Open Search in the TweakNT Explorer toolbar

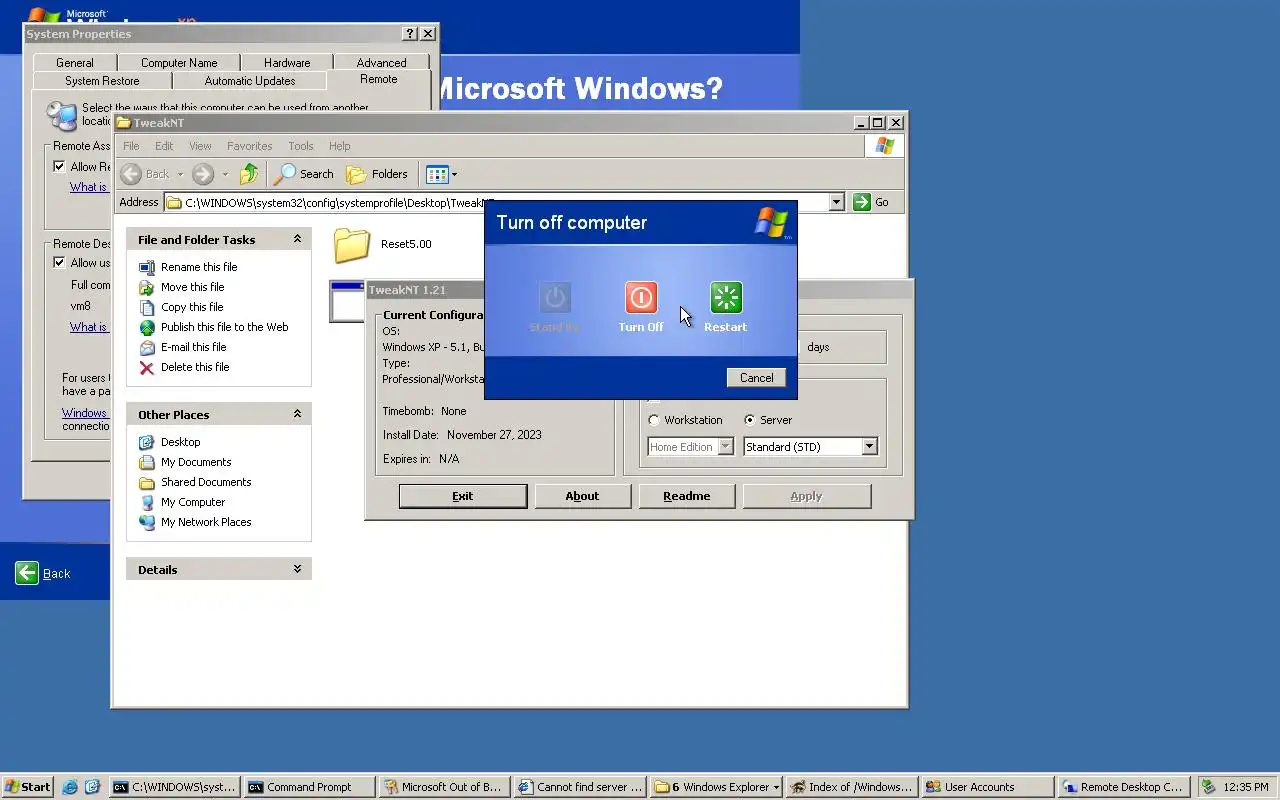click(x=304, y=174)
